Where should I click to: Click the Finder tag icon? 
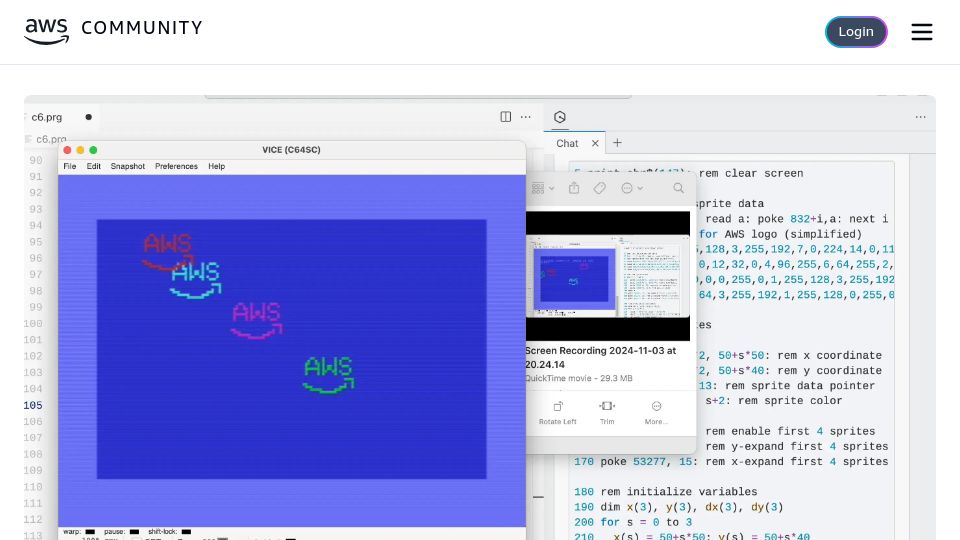point(599,189)
